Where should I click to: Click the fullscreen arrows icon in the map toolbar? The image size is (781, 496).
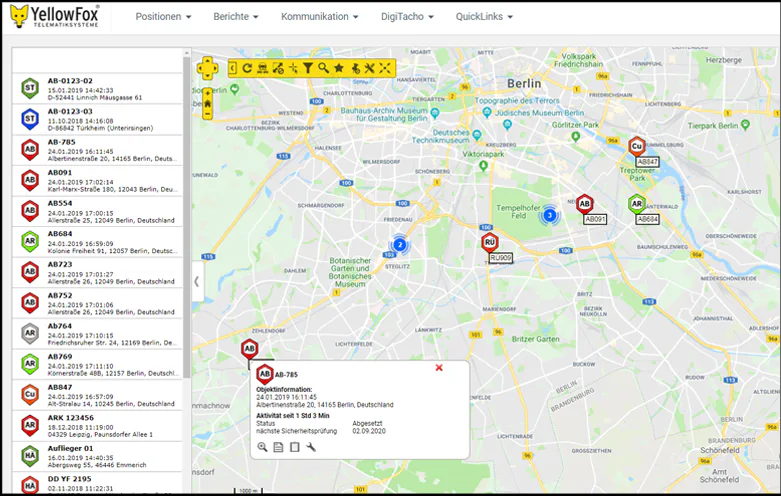pos(385,68)
